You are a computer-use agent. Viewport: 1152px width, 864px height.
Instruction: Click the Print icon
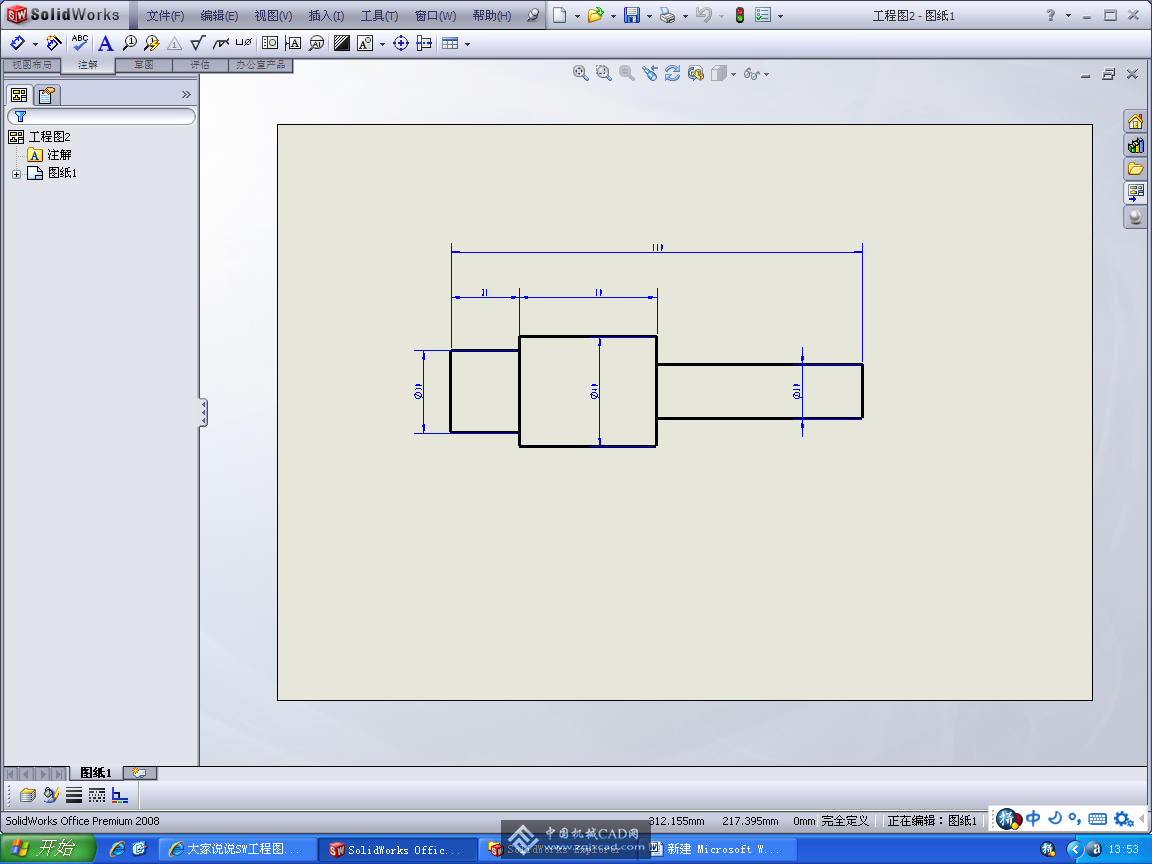[x=667, y=15]
